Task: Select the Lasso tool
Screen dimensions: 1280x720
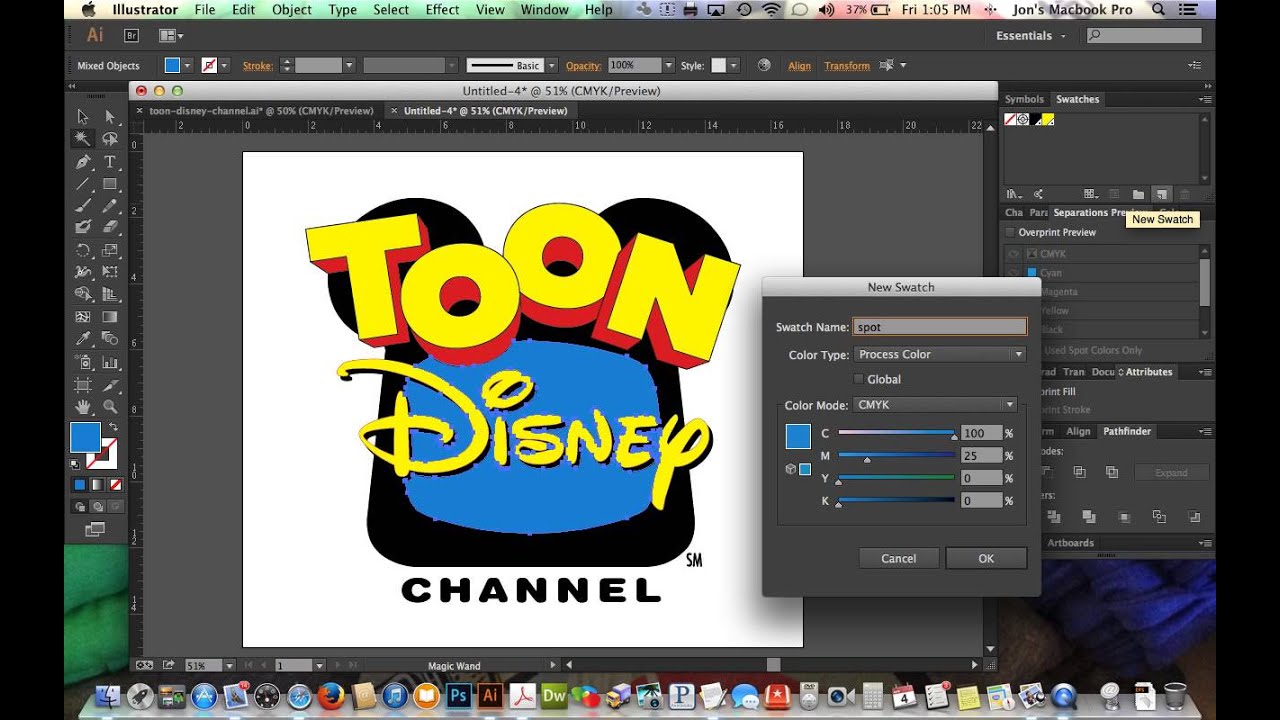Action: (x=110, y=139)
